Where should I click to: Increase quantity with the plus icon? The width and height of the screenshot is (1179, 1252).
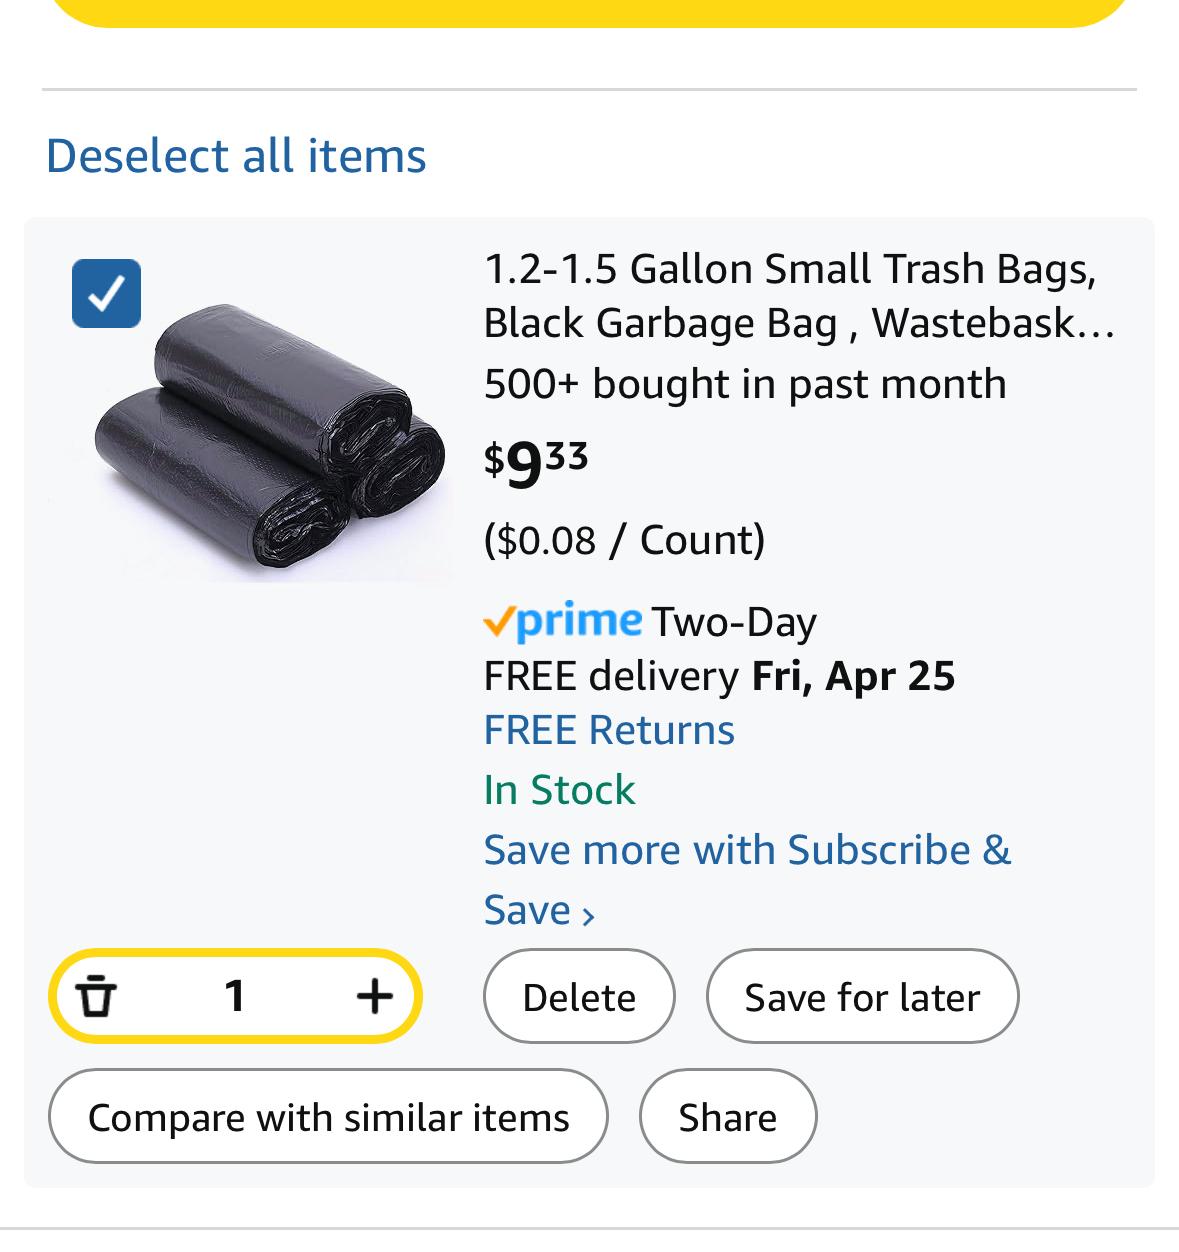pyautogui.click(x=374, y=995)
